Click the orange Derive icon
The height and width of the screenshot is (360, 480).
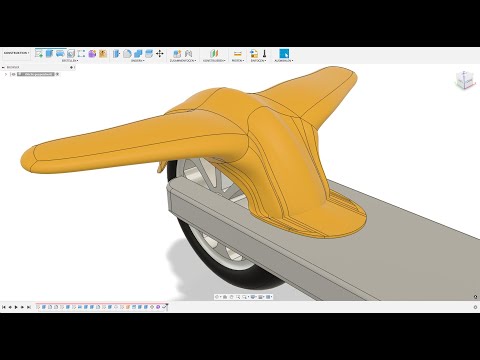103,53
